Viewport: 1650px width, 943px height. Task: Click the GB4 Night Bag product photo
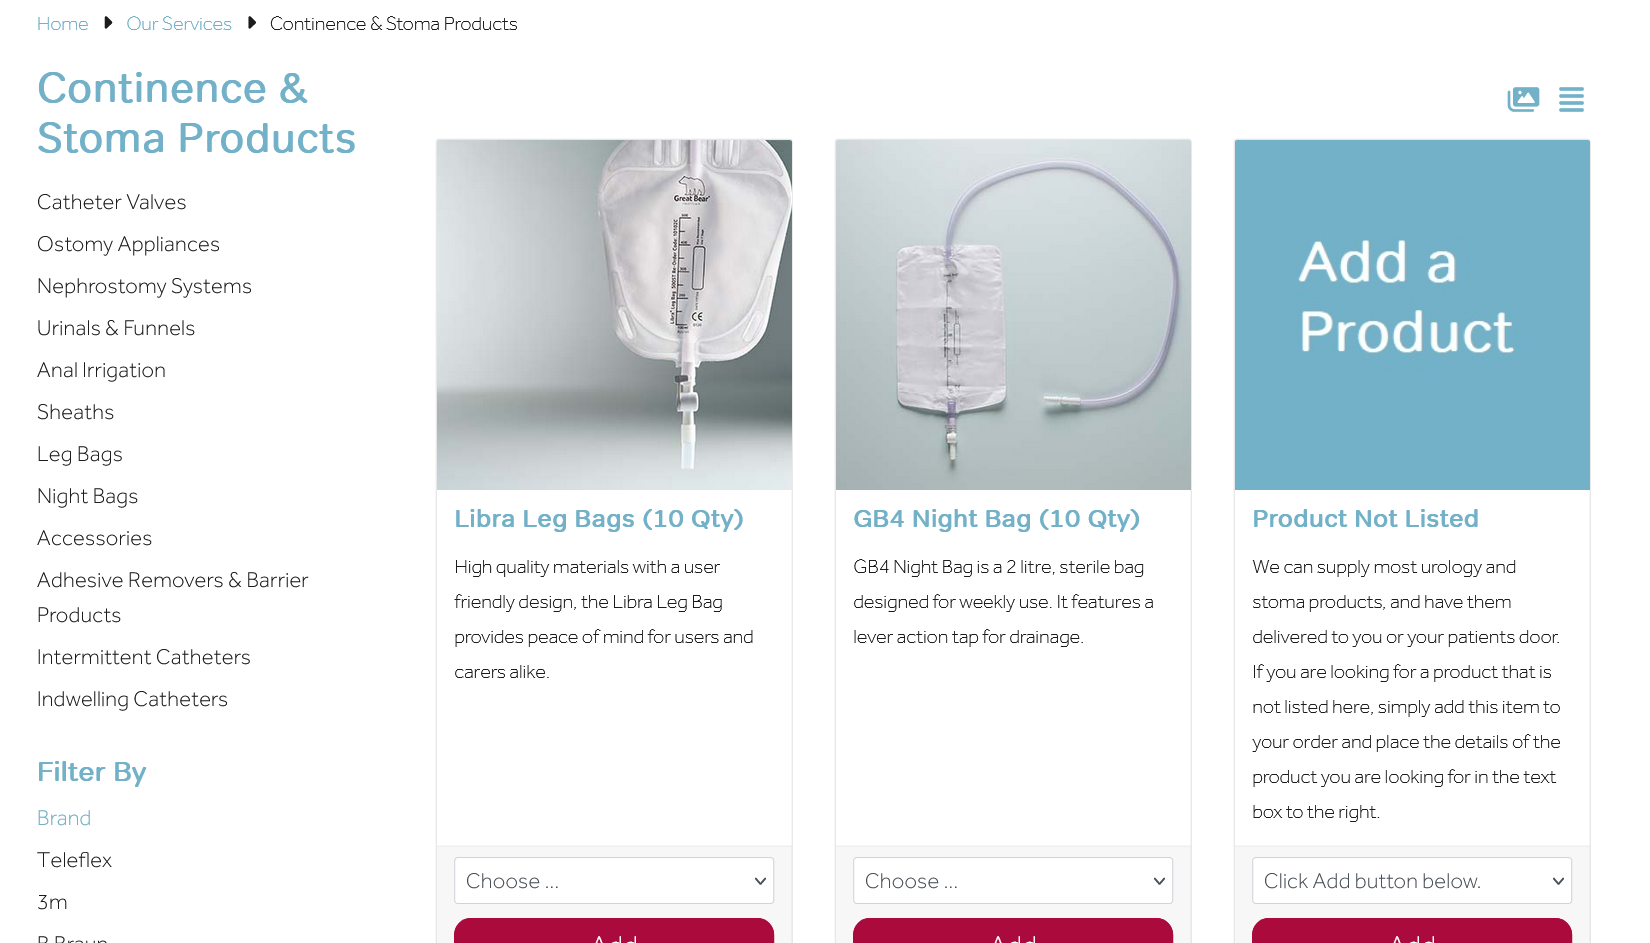tap(1013, 314)
